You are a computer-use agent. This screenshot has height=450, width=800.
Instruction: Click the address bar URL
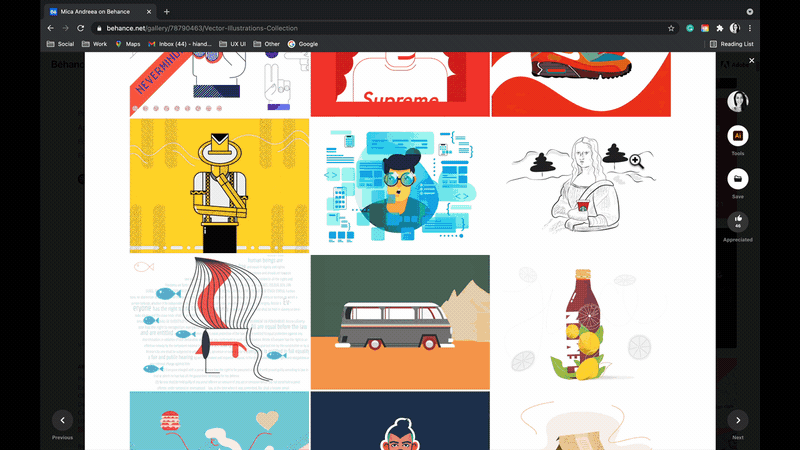pos(202,28)
